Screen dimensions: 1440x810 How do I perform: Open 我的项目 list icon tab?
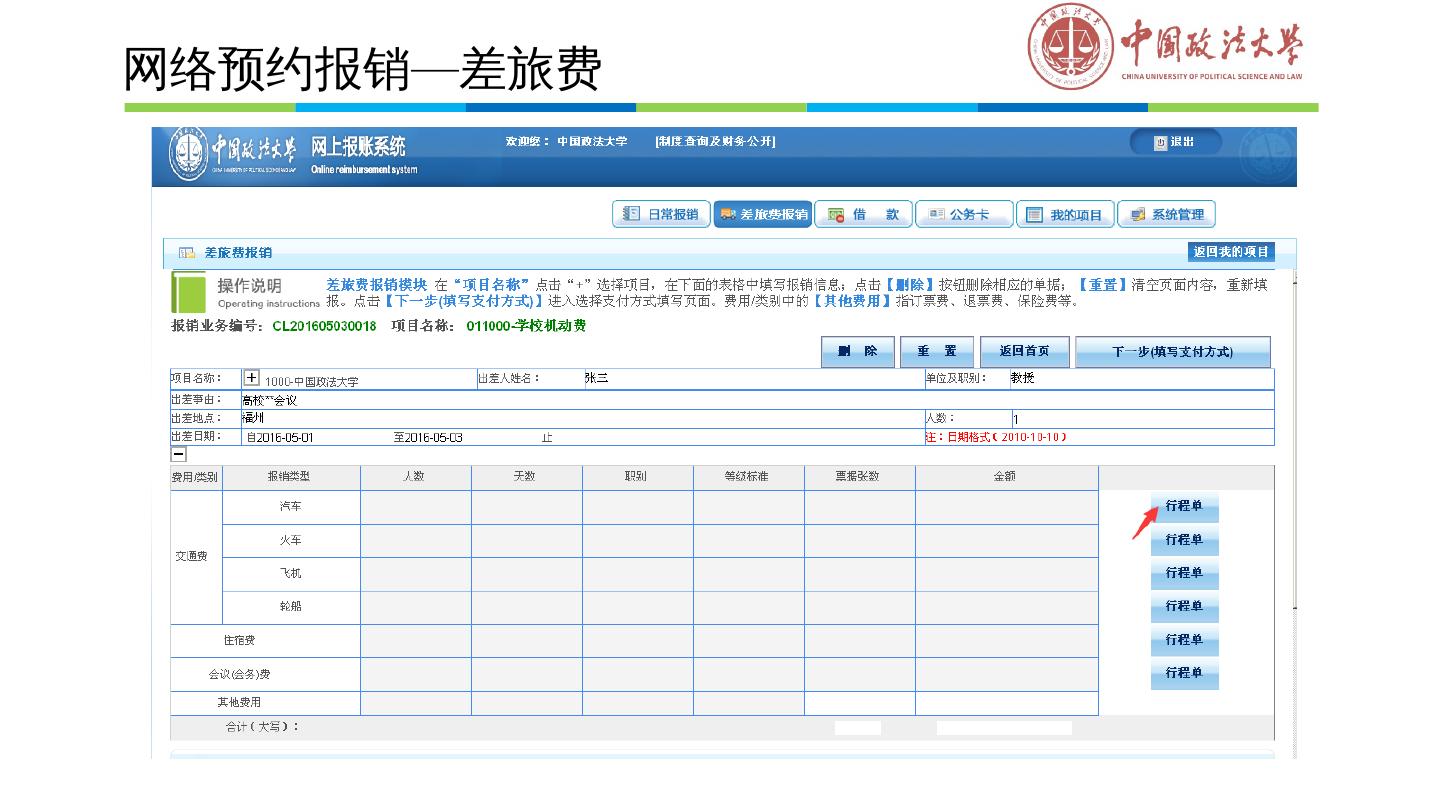pos(1065,215)
